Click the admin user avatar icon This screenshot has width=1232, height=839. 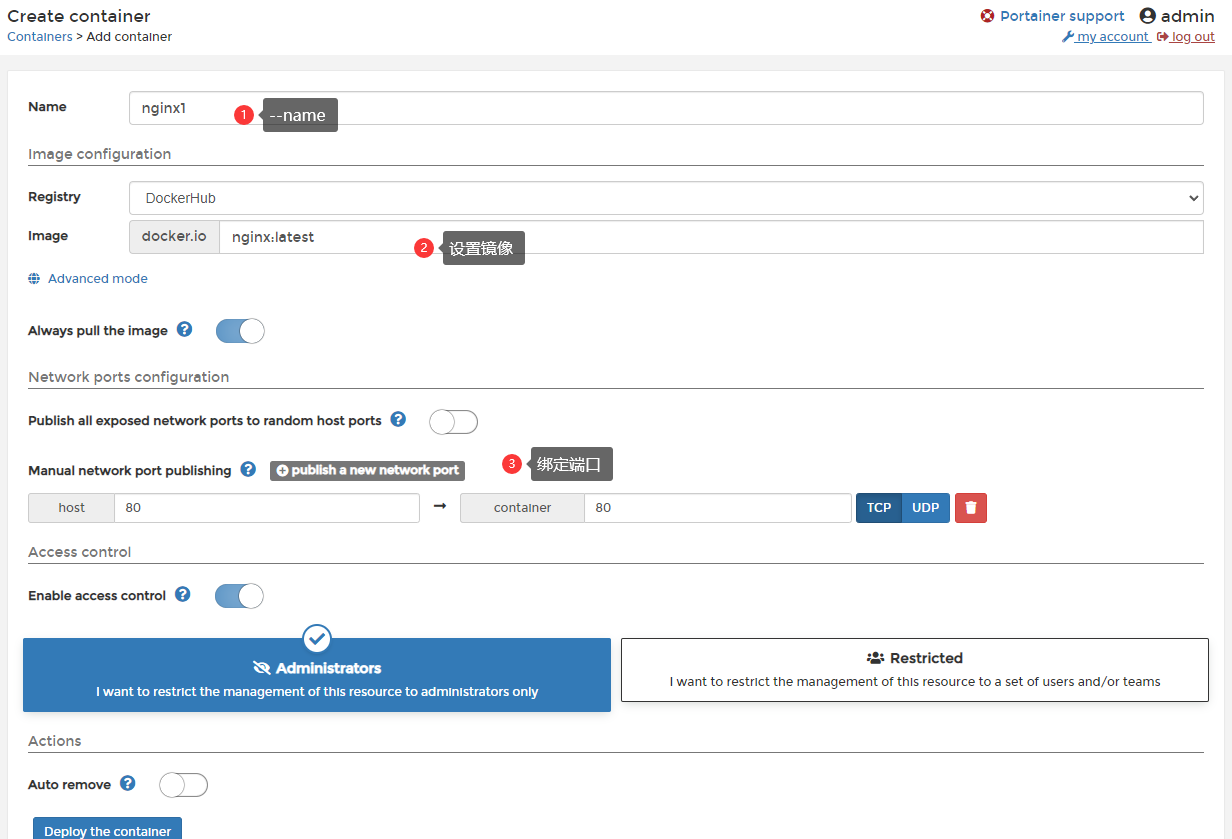point(1147,16)
